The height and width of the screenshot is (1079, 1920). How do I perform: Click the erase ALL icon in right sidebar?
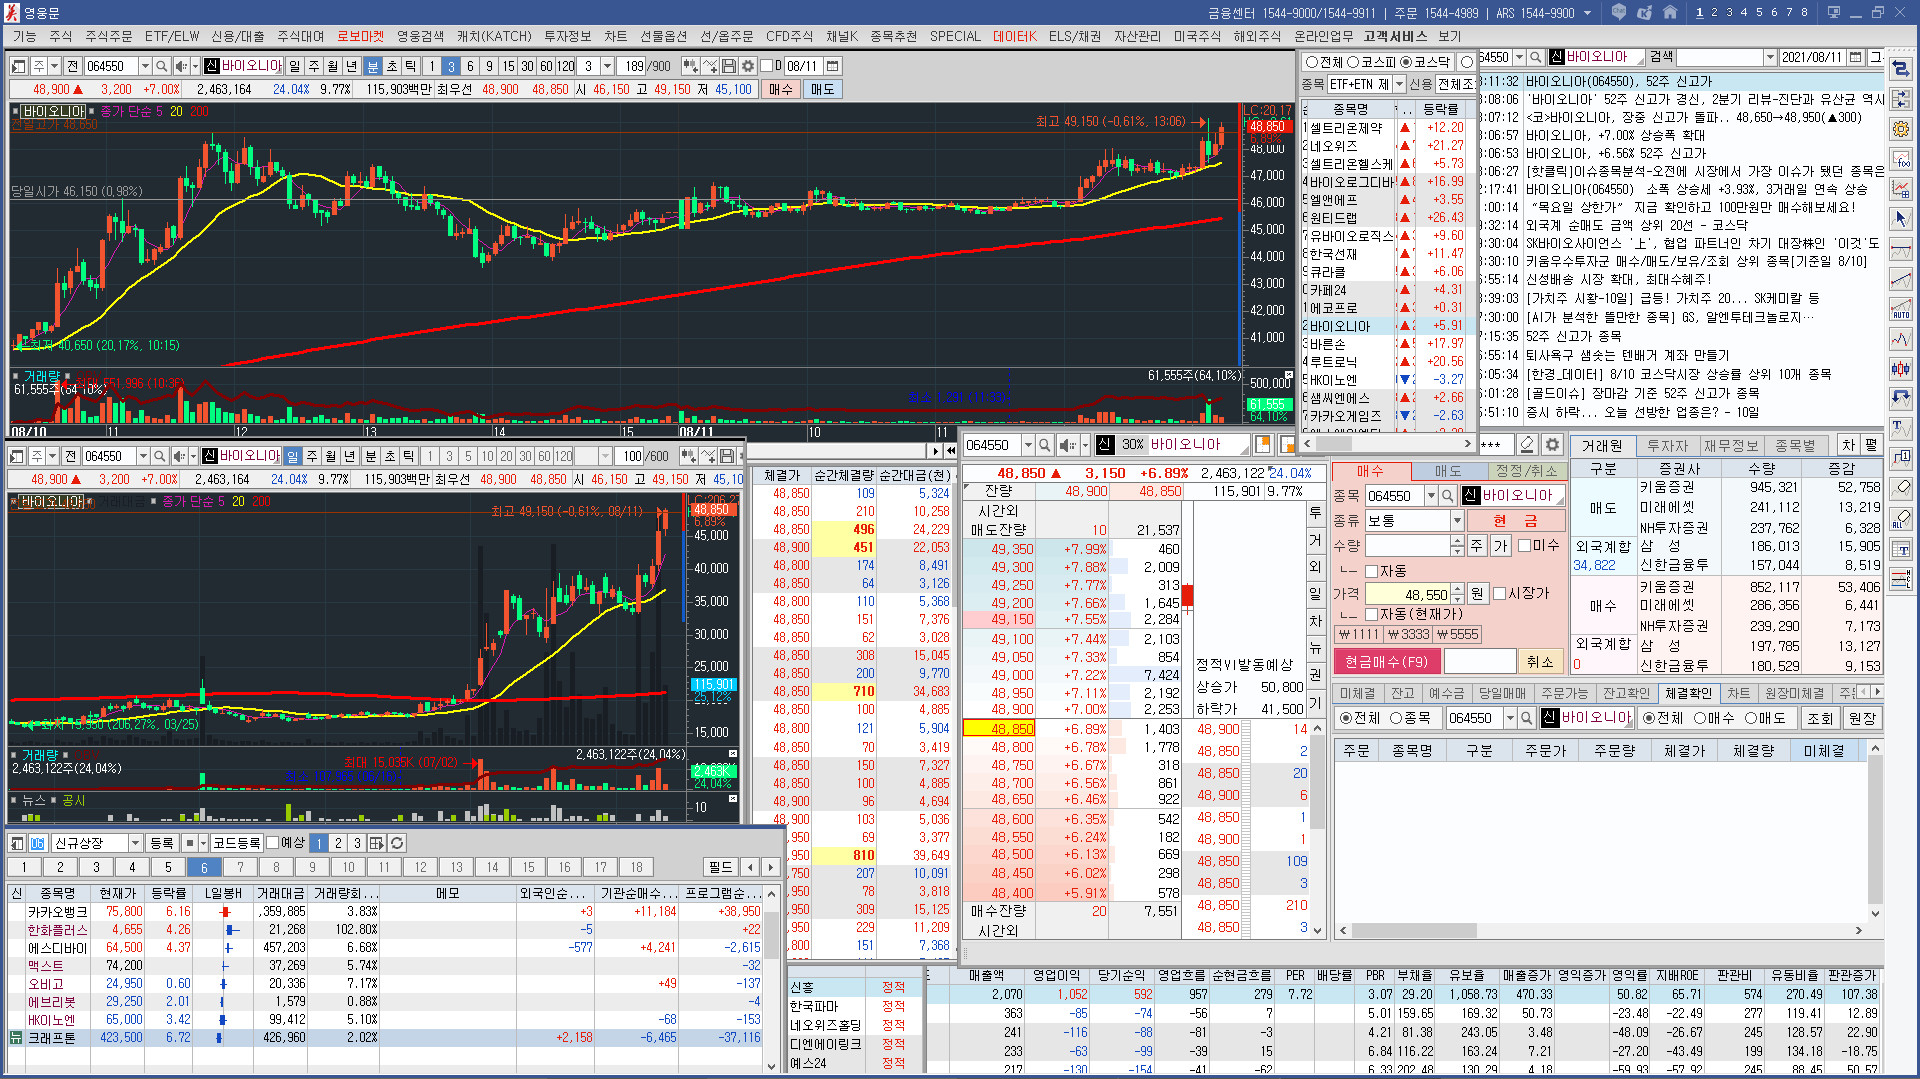point(1901,518)
